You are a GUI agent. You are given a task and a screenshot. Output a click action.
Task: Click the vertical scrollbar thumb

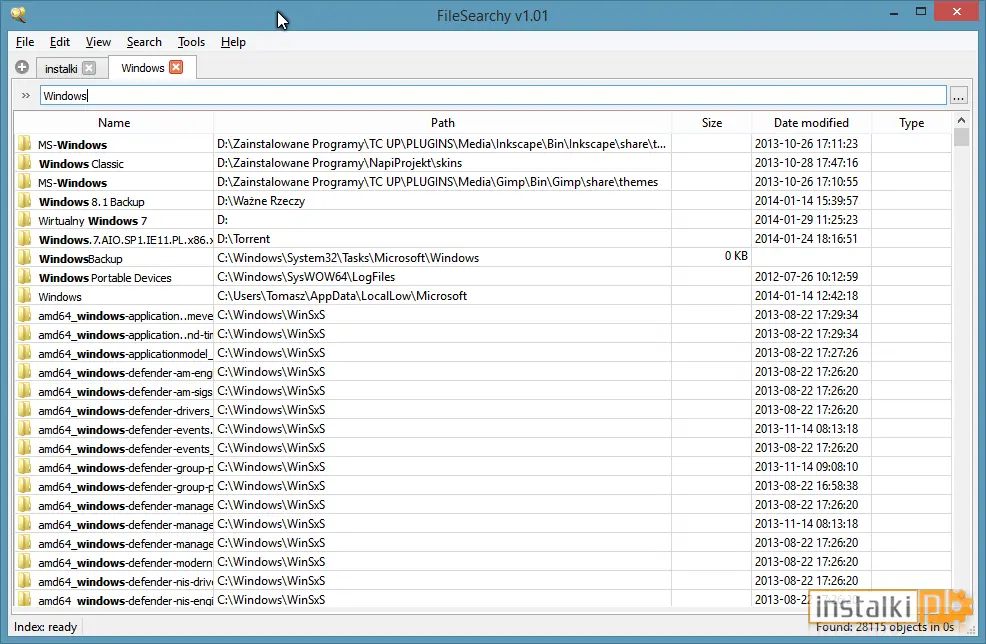coord(961,136)
